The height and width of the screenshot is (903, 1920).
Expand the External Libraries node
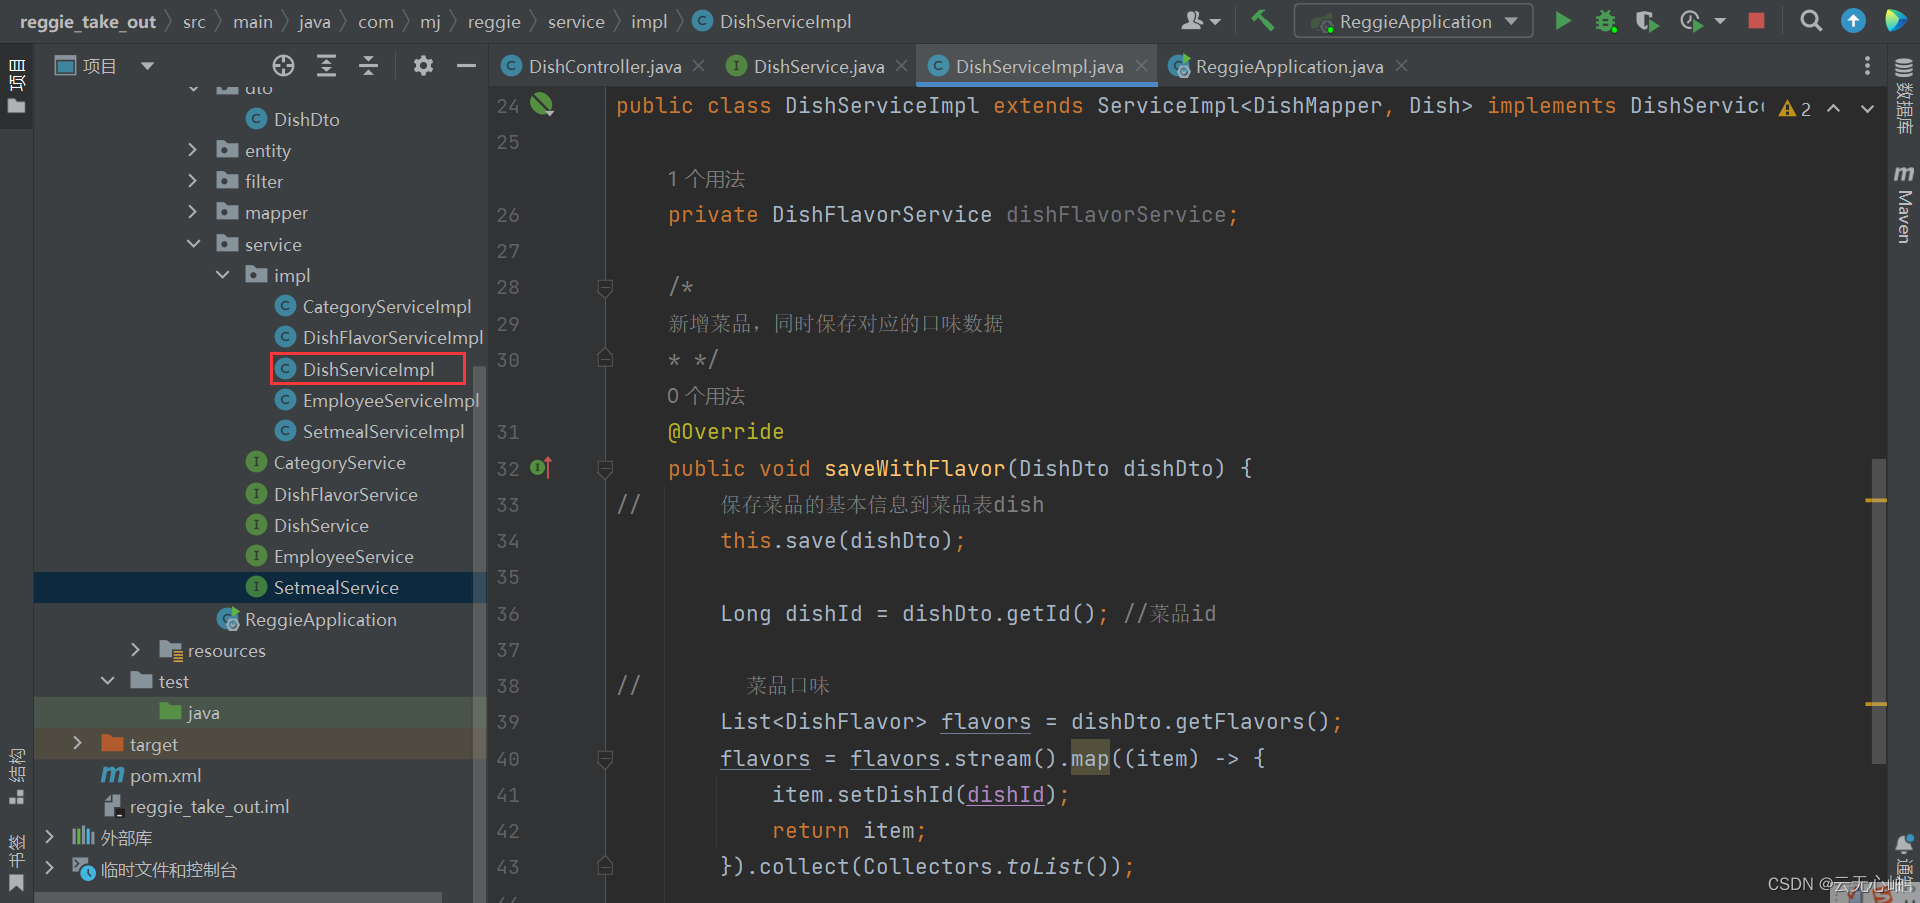click(x=49, y=837)
